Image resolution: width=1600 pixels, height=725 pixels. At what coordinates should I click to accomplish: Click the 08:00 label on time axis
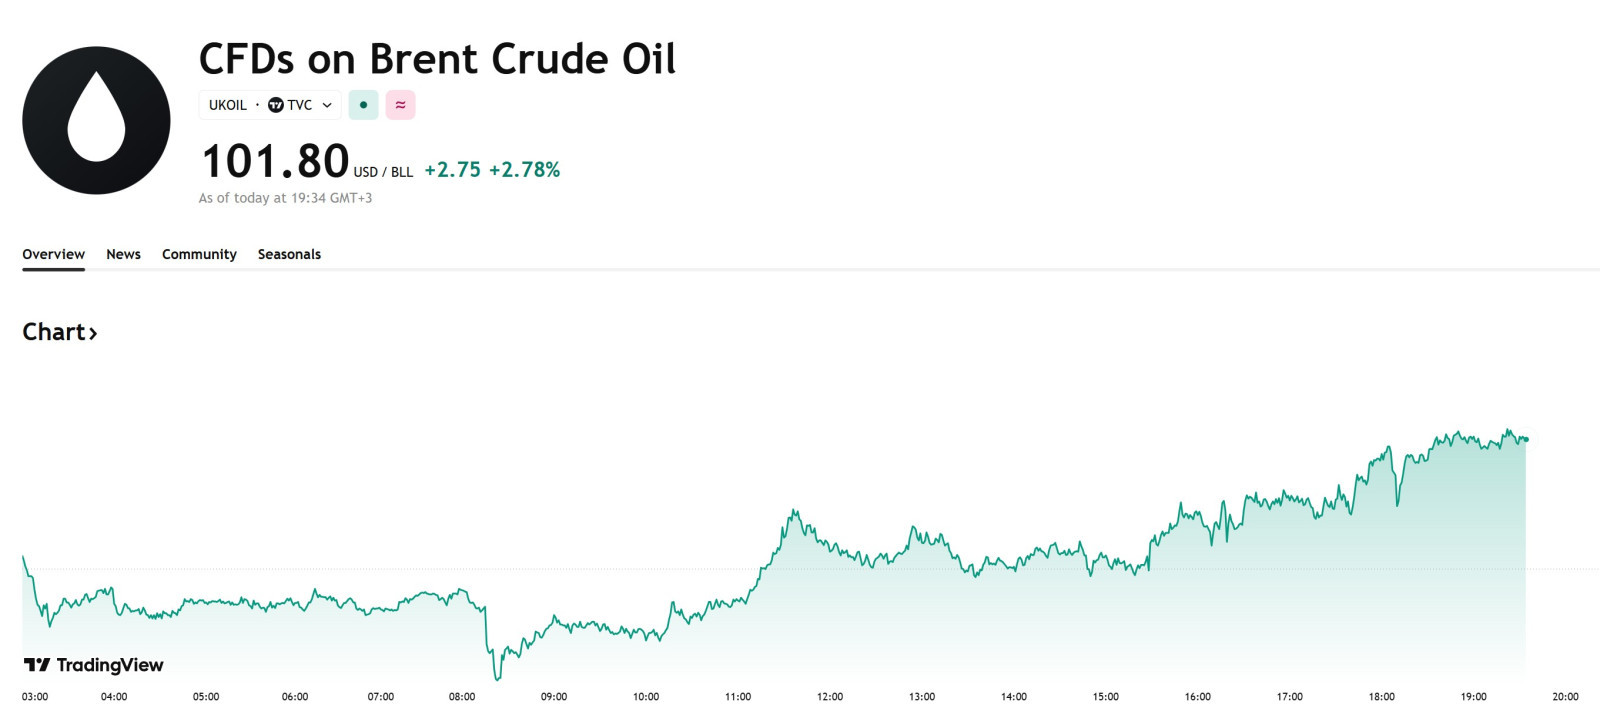tap(462, 697)
